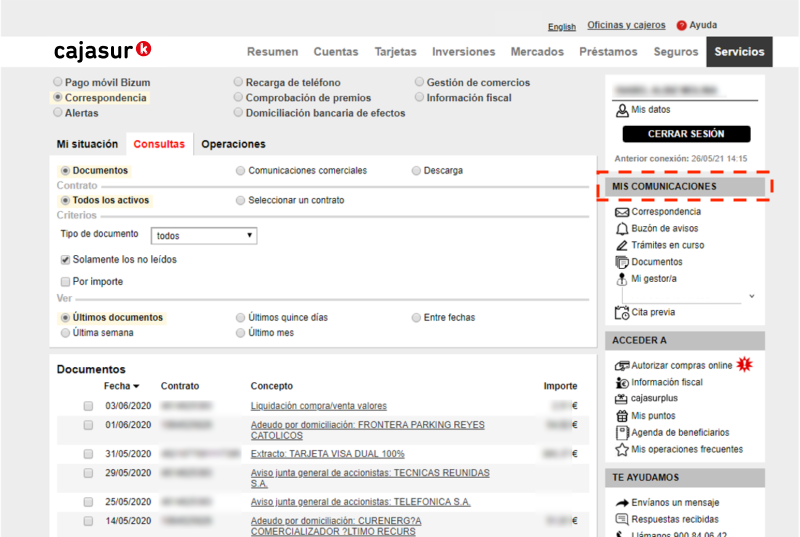Click the red Ayuda help icon
This screenshot has width=800, height=537.
click(x=682, y=26)
